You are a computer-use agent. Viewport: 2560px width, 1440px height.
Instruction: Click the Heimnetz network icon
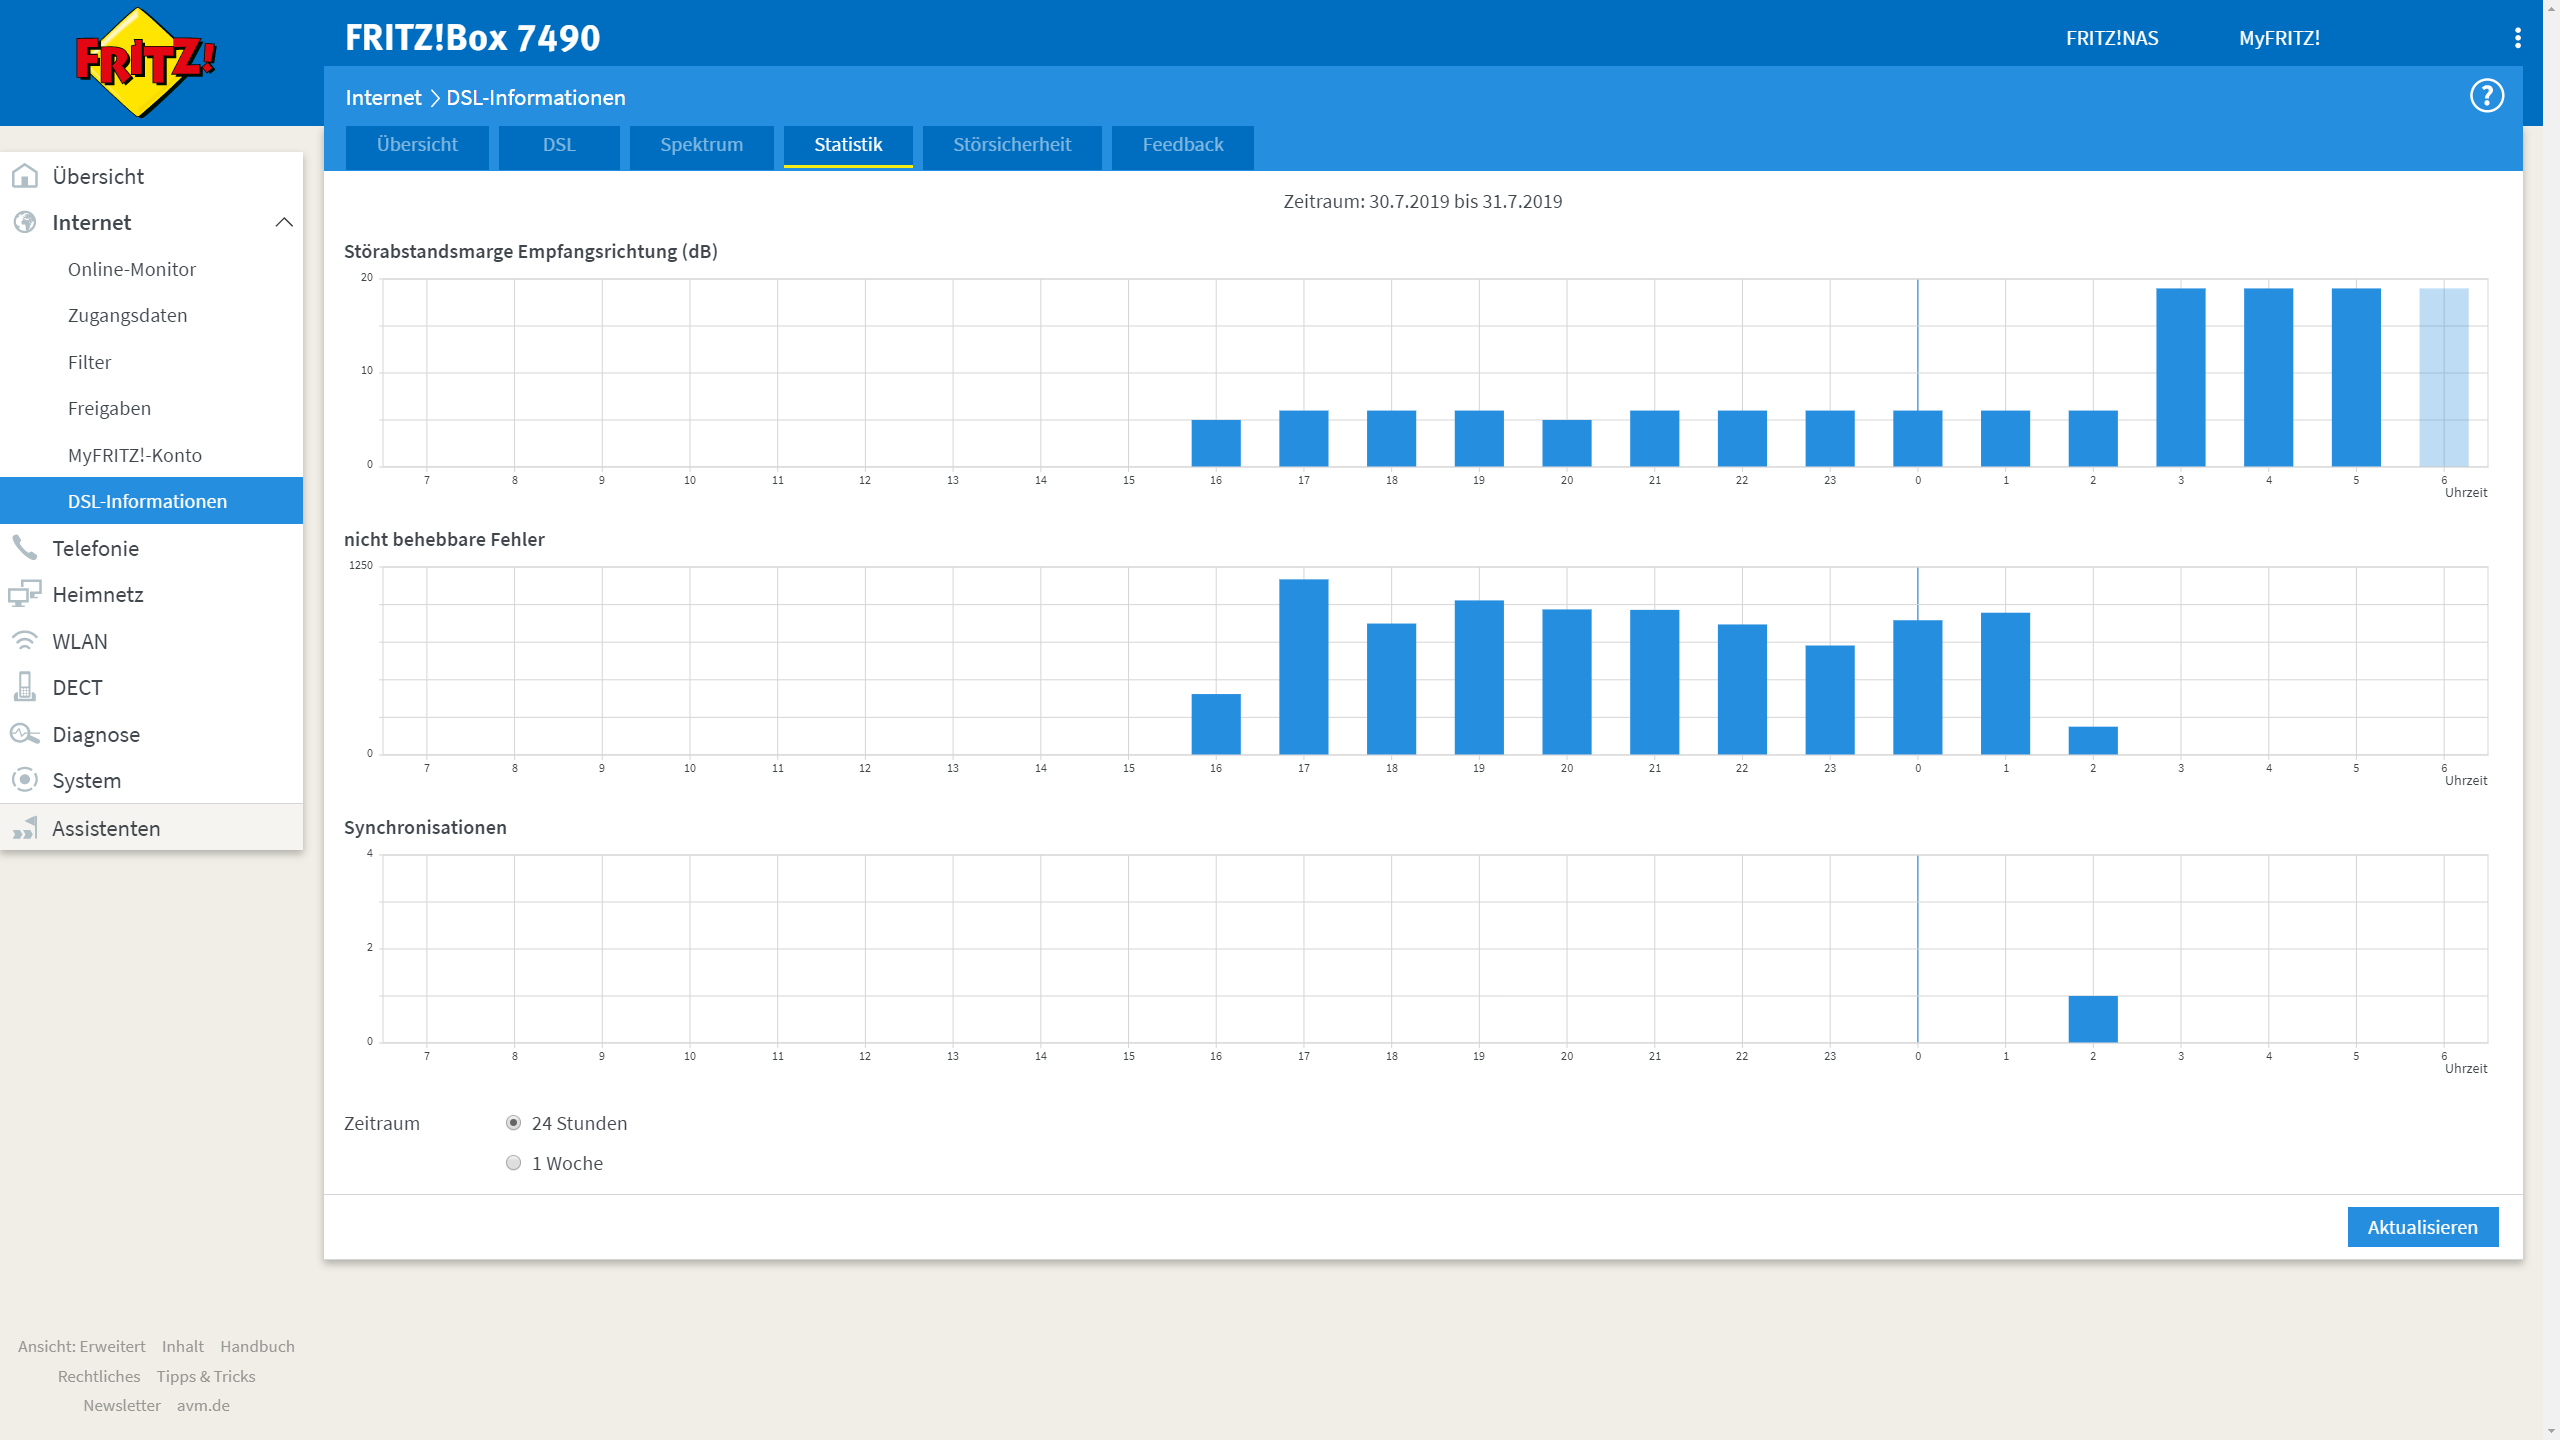click(25, 594)
